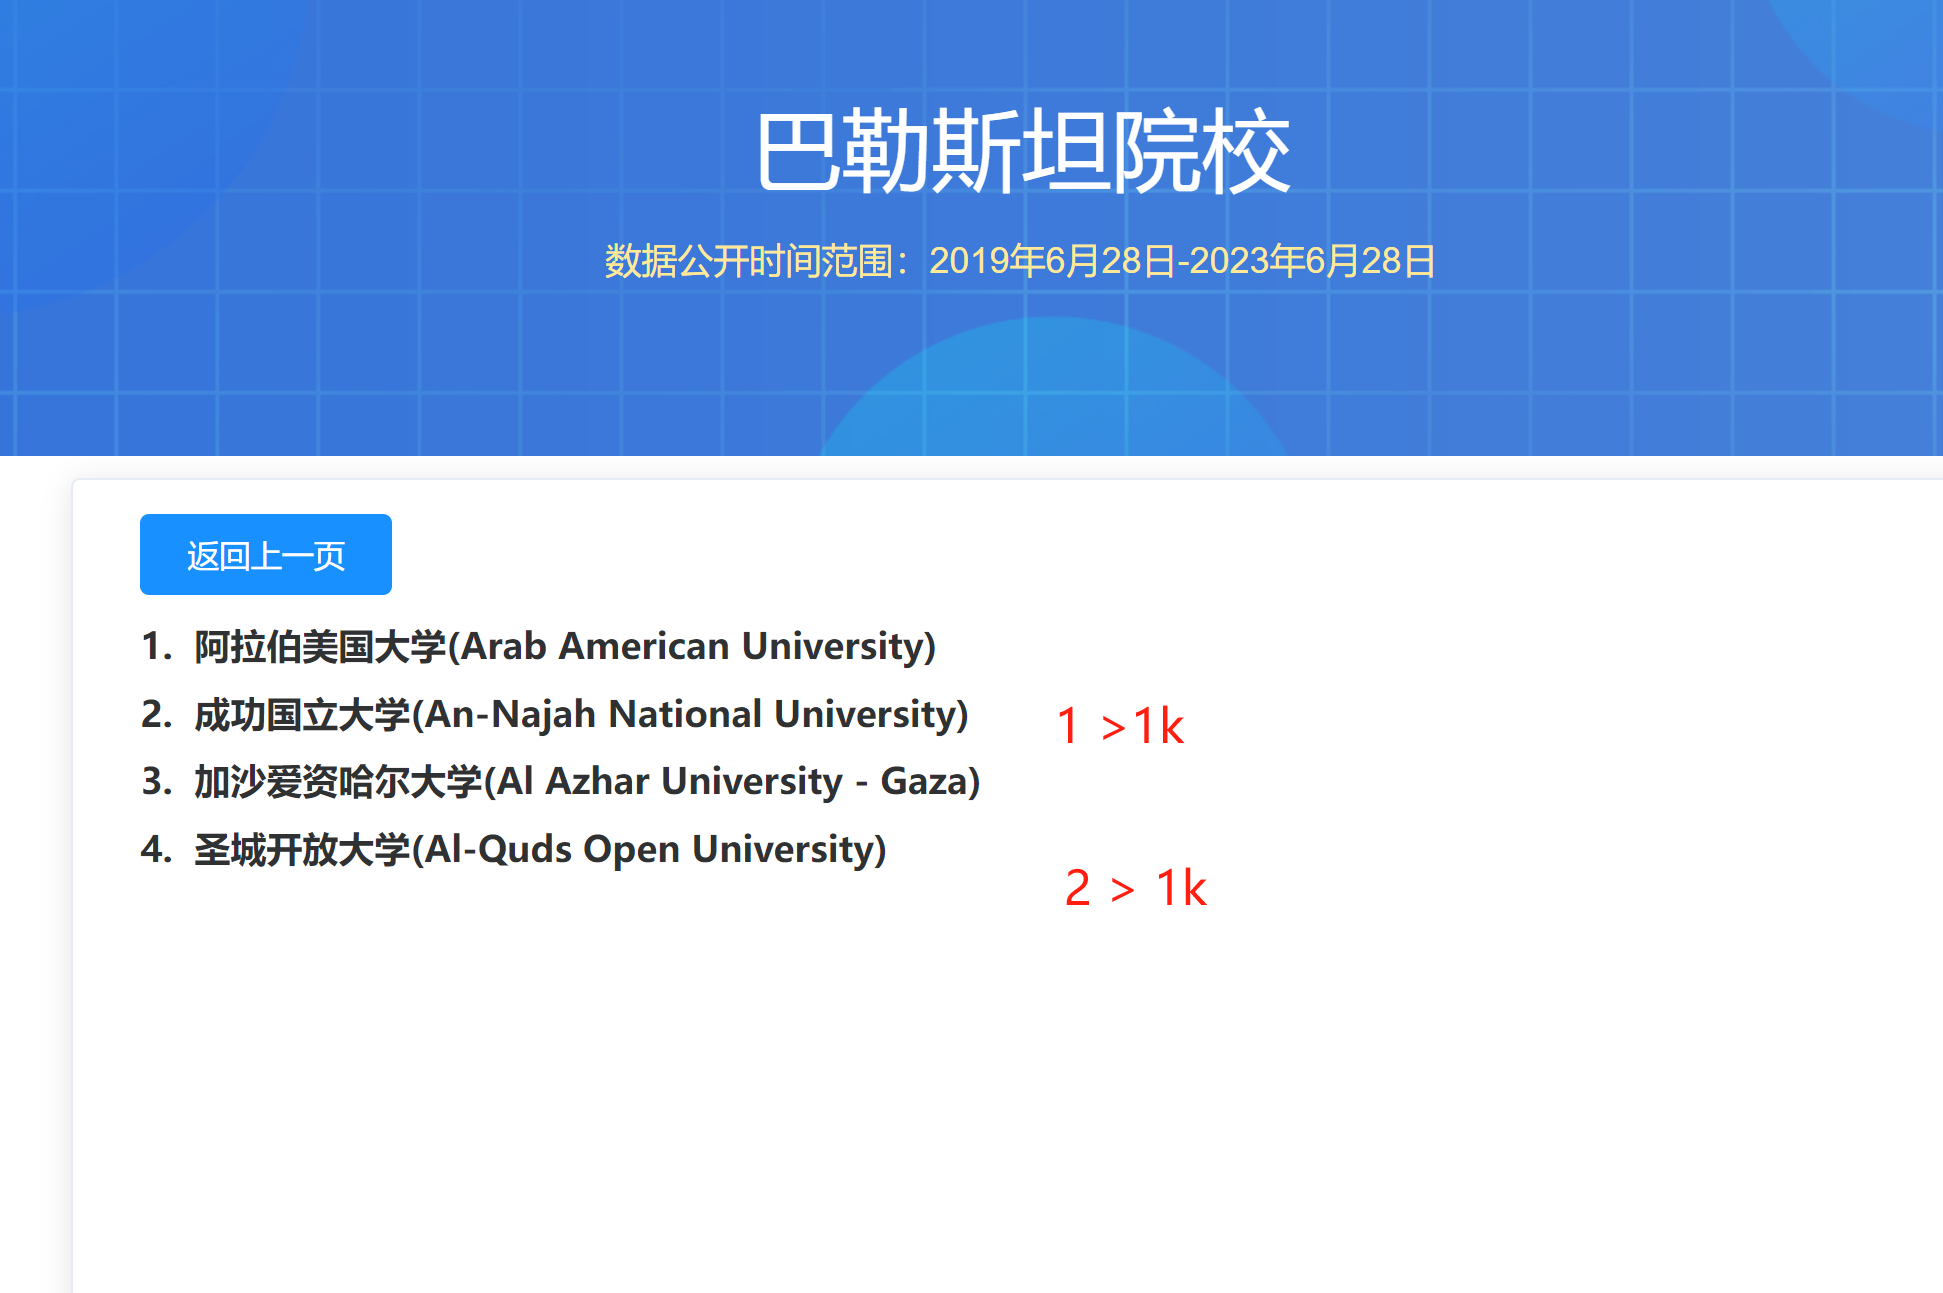Click the red "1 >1k" annotation
Viewport: 1943px width, 1293px height.
[1120, 726]
